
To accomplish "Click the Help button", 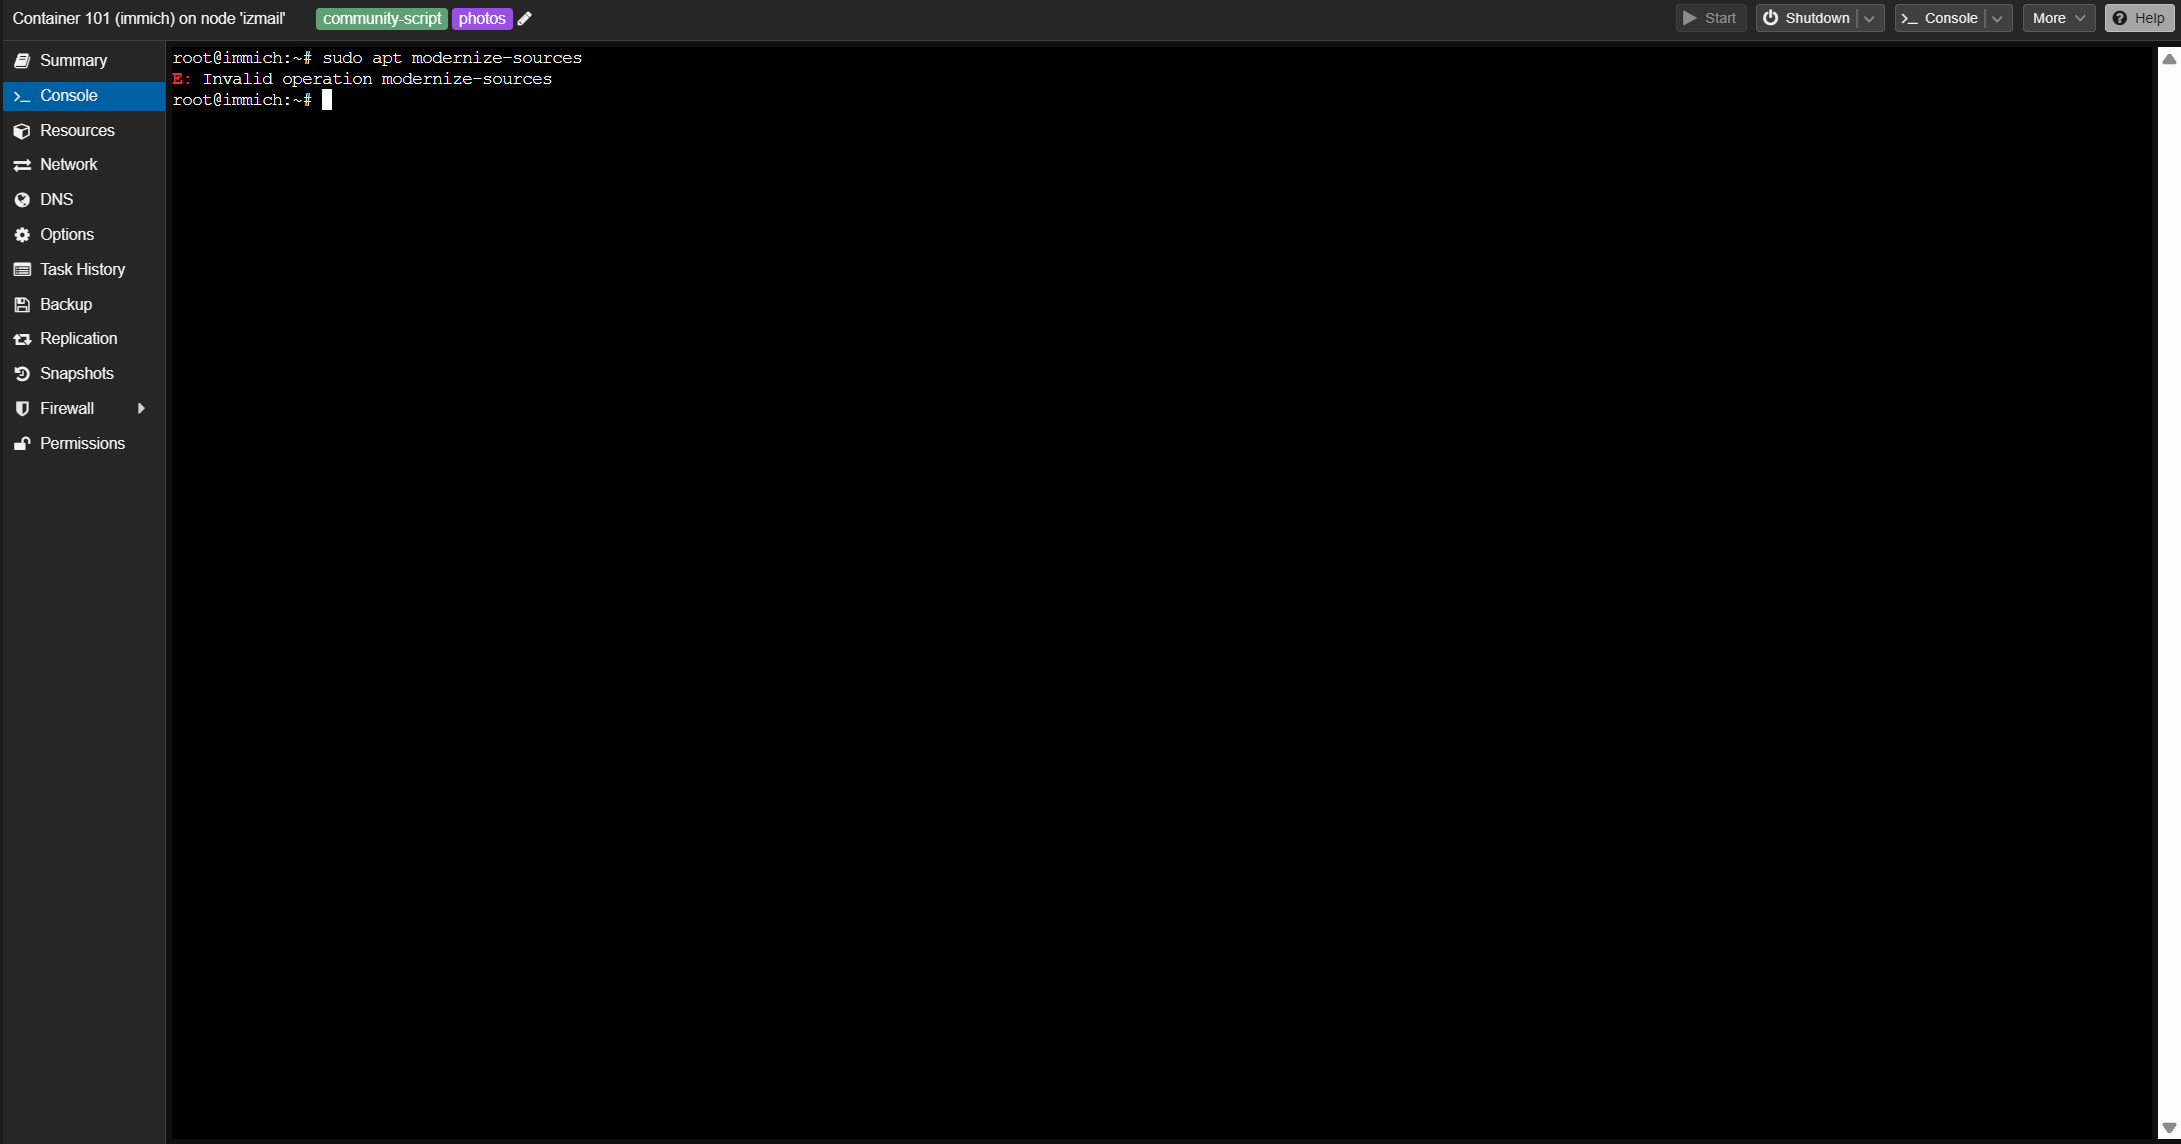I will tap(2139, 19).
